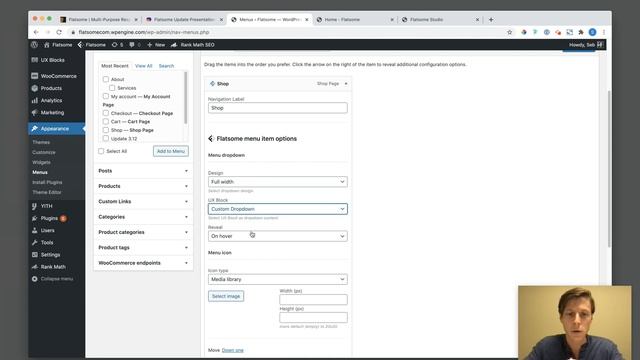Open Rank Math SEO admin bar item
This screenshot has height=360, width=640.
[x=193, y=44]
